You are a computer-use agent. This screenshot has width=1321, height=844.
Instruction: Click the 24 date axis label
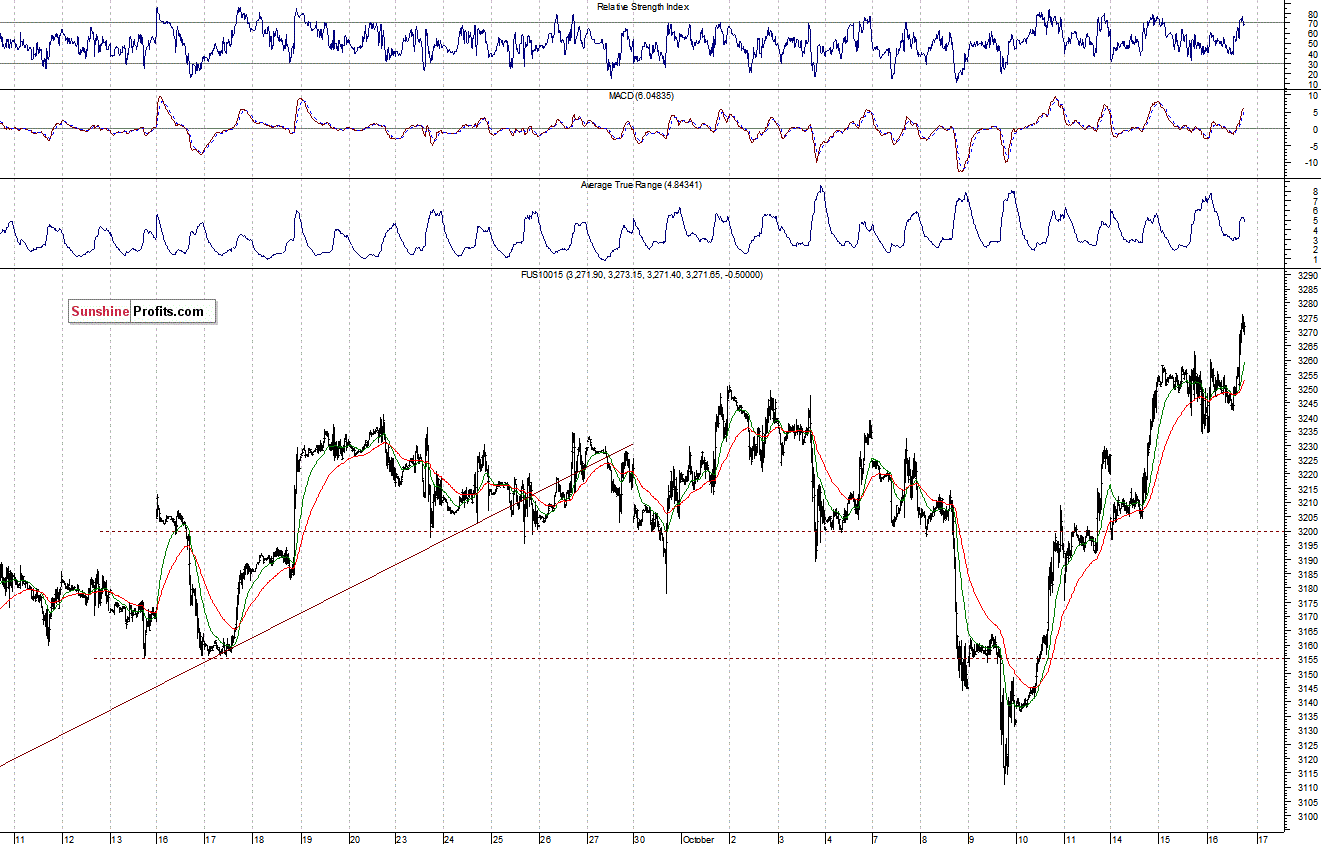(450, 838)
